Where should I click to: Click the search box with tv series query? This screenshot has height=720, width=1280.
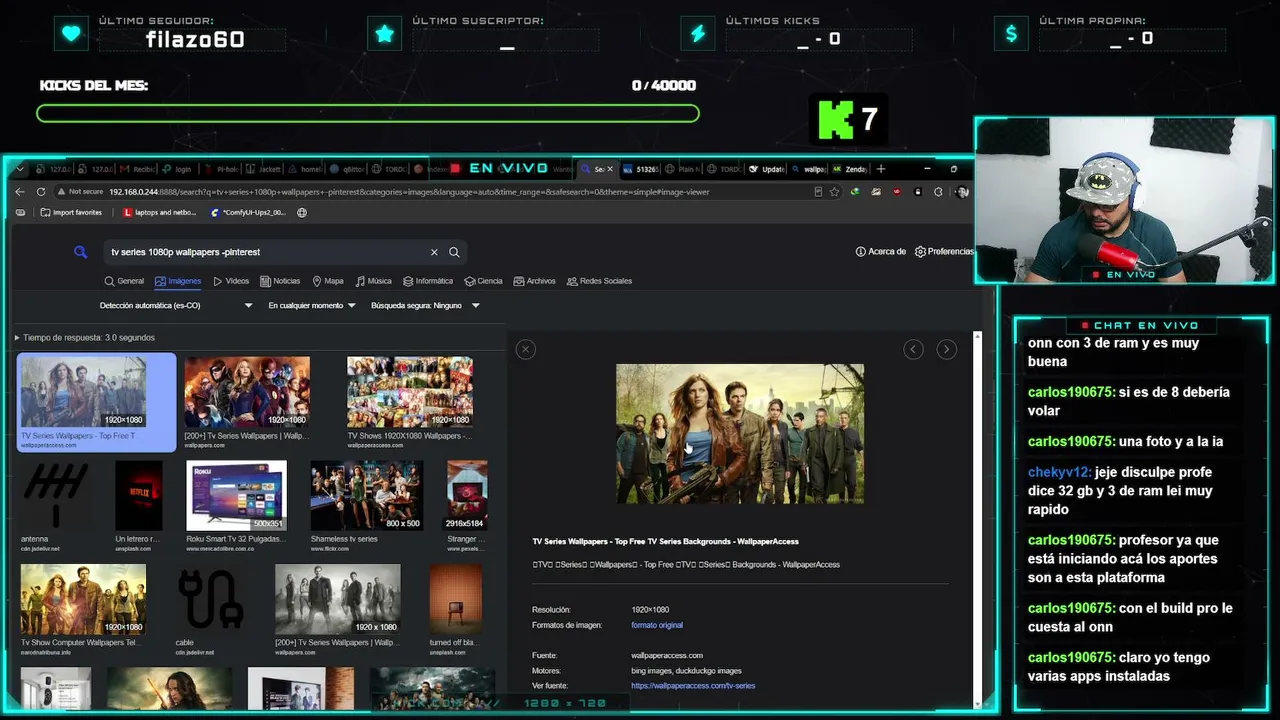(x=268, y=252)
